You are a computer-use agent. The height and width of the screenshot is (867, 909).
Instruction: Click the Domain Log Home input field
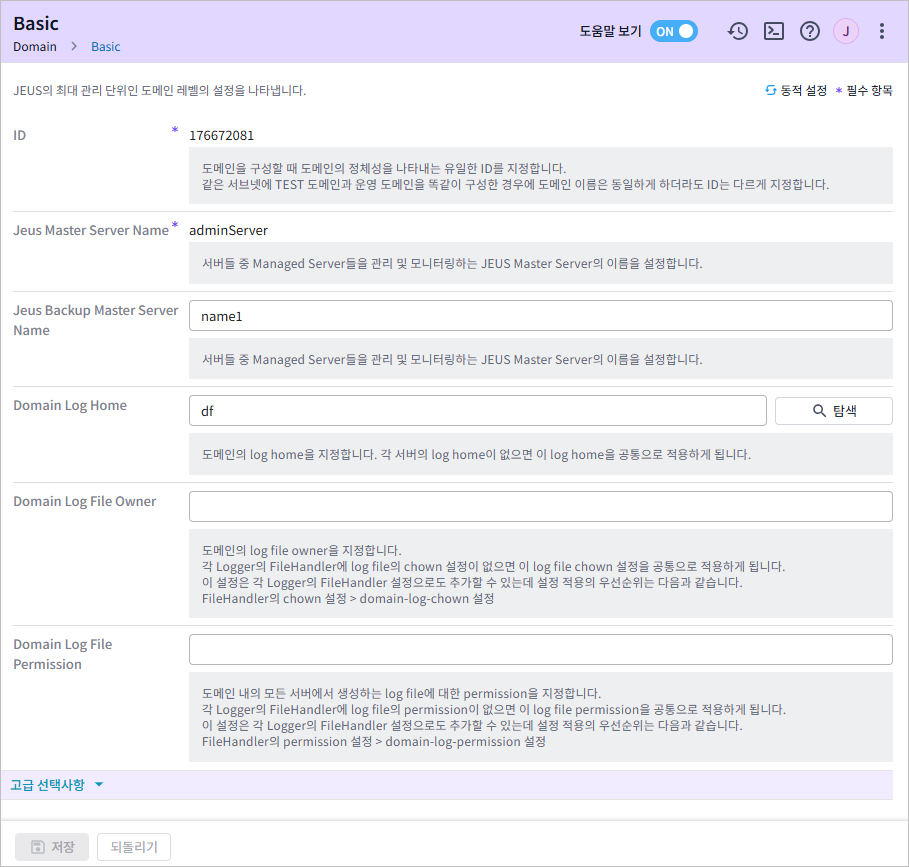477,411
